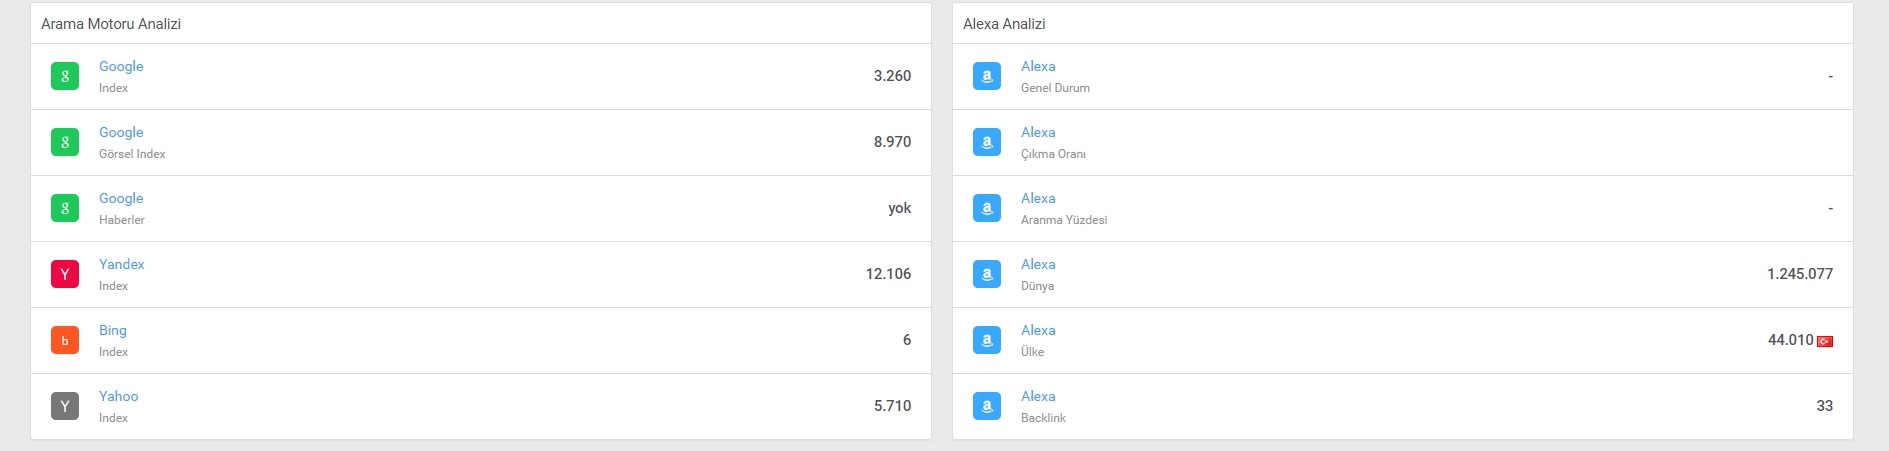This screenshot has height=451, width=1889.
Task: Click the Google Haberler green icon
Action: pyautogui.click(x=65, y=208)
